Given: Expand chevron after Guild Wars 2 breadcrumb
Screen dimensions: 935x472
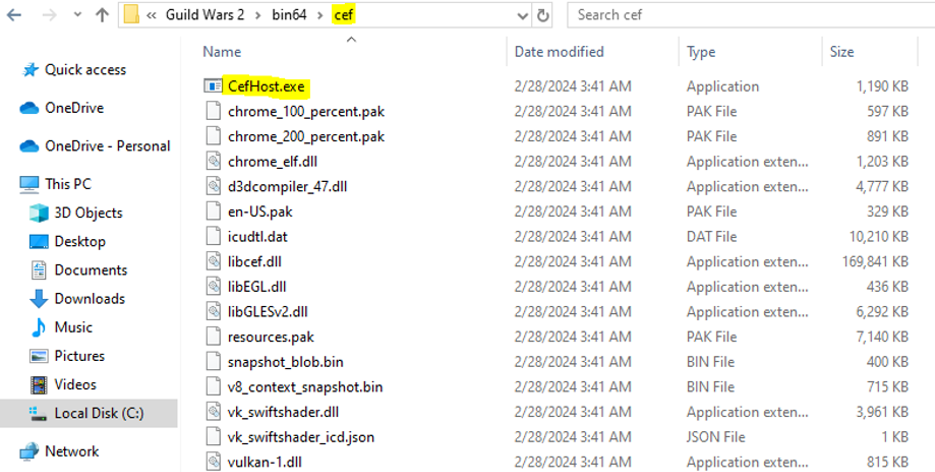Looking at the screenshot, I should (x=258, y=15).
